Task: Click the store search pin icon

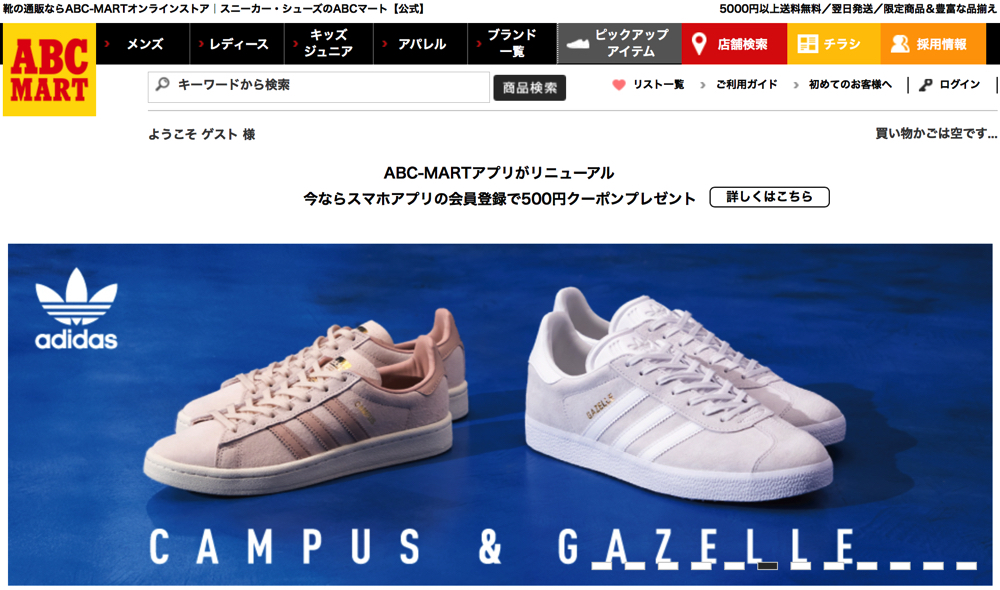Action: 699,44
